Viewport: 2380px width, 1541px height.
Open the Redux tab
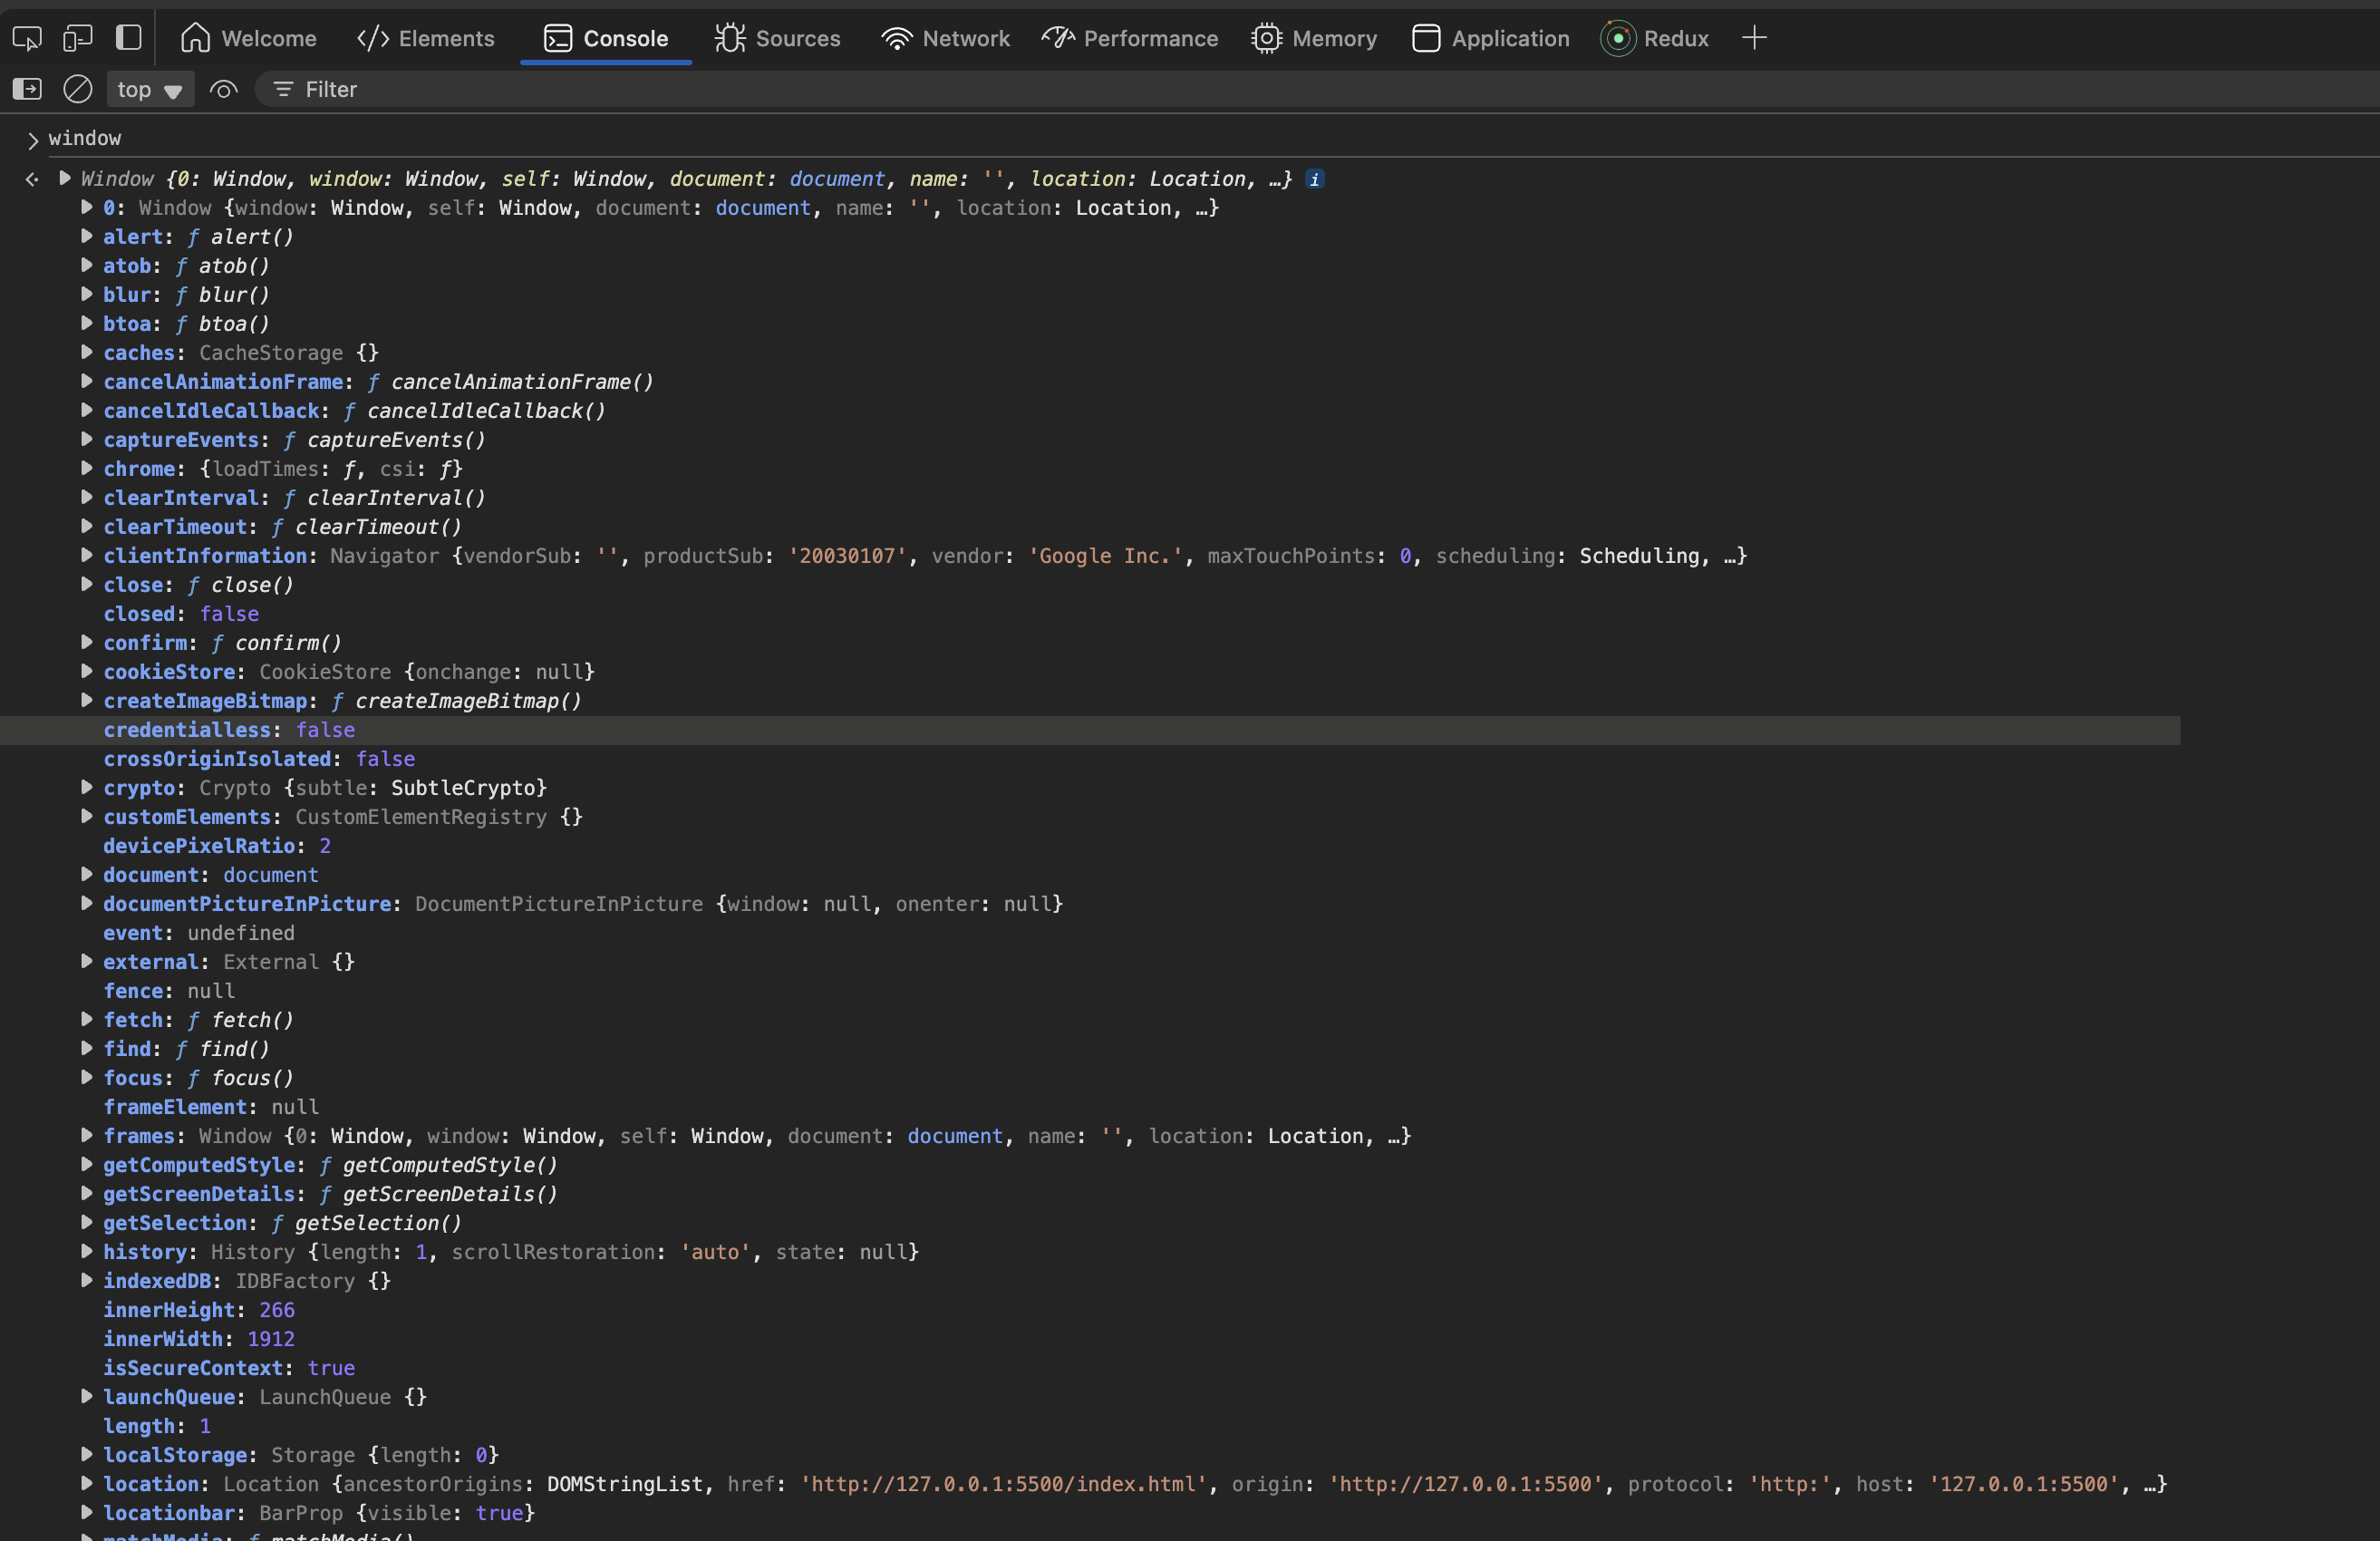click(x=1655, y=38)
